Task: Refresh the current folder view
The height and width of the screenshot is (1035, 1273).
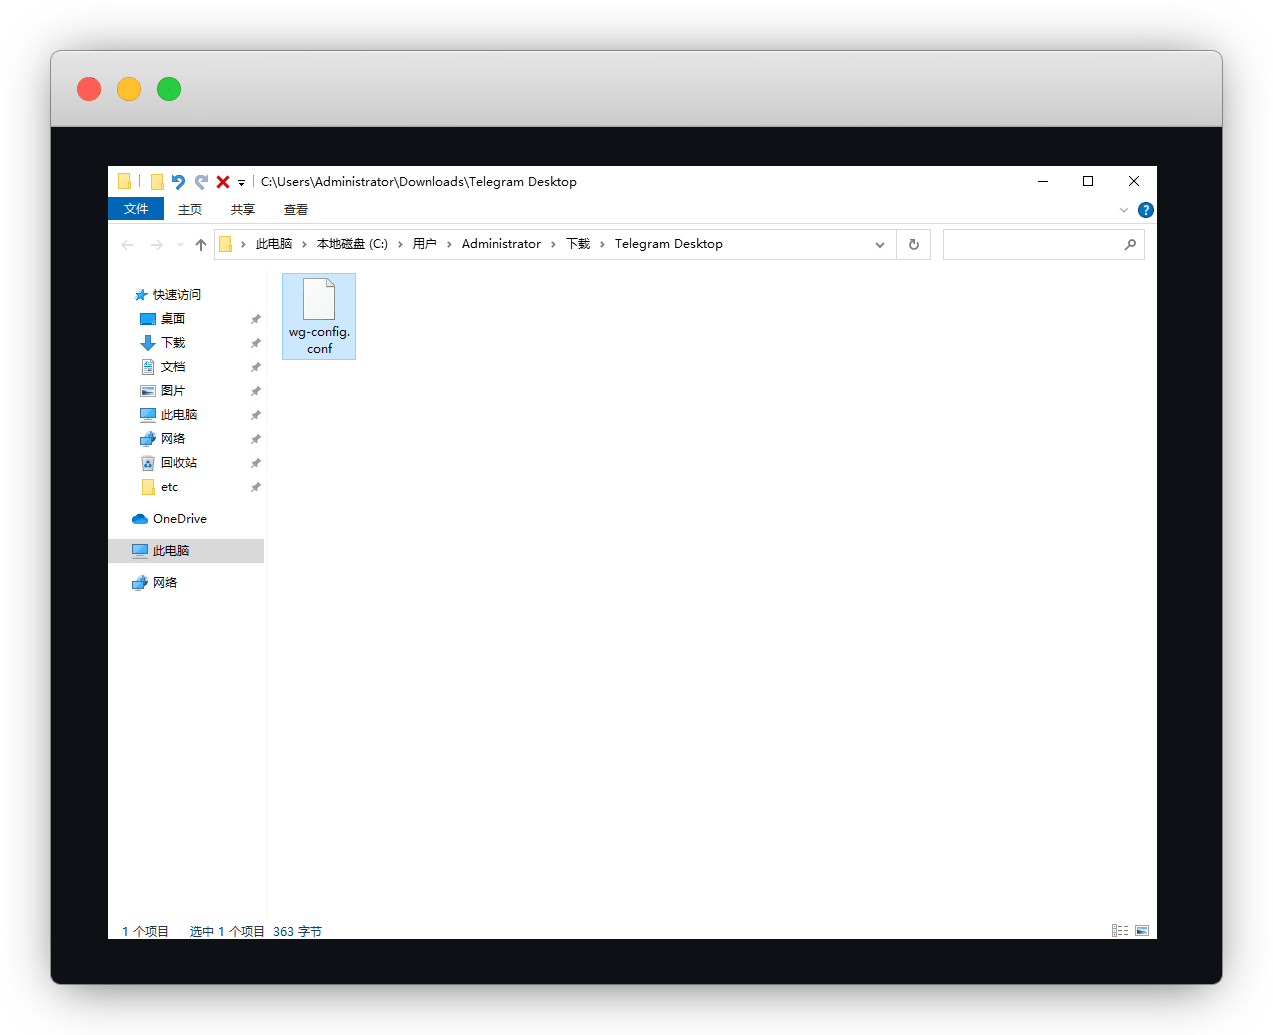Action: [913, 245]
